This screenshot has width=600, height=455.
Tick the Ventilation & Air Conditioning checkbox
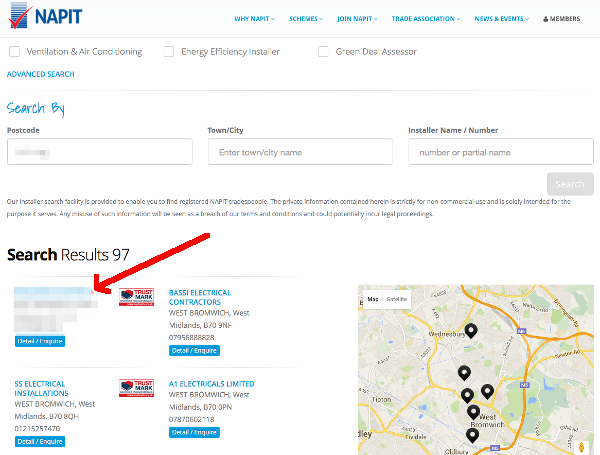point(14,51)
